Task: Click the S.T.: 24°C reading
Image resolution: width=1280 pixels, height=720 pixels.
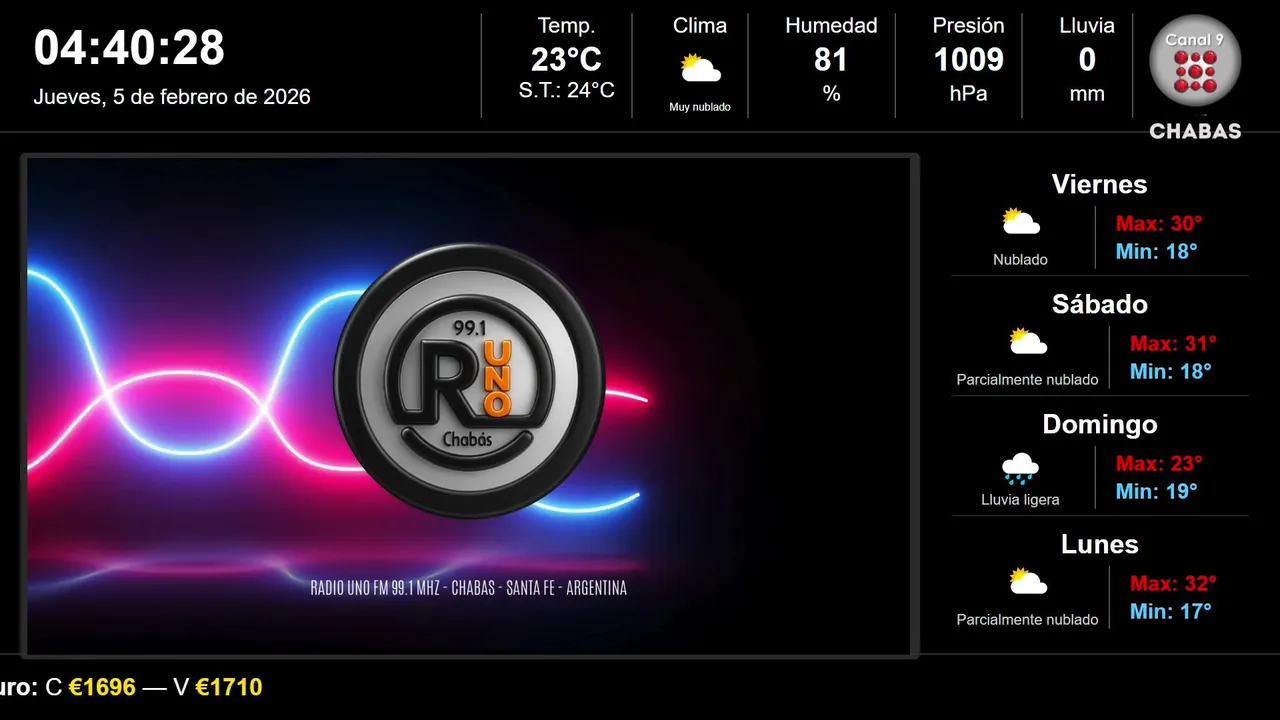Action: [x=566, y=91]
